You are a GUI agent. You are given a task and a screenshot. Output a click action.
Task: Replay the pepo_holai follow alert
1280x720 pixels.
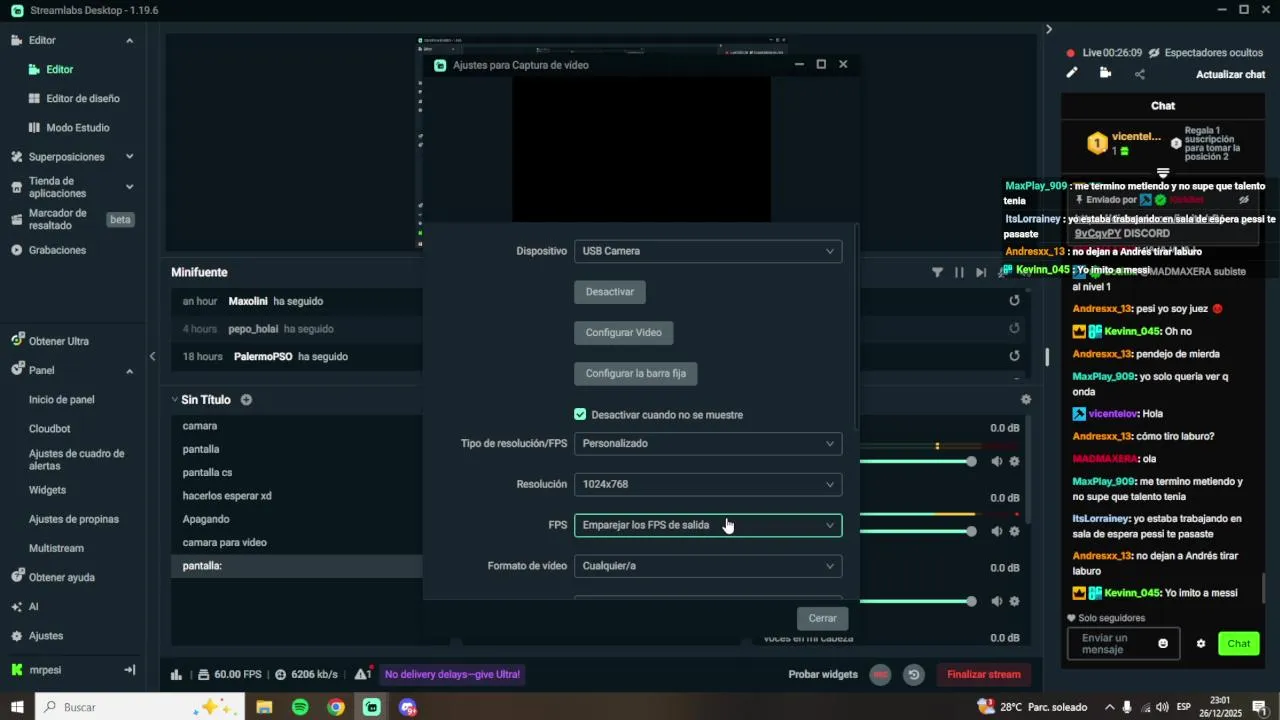tap(1014, 328)
